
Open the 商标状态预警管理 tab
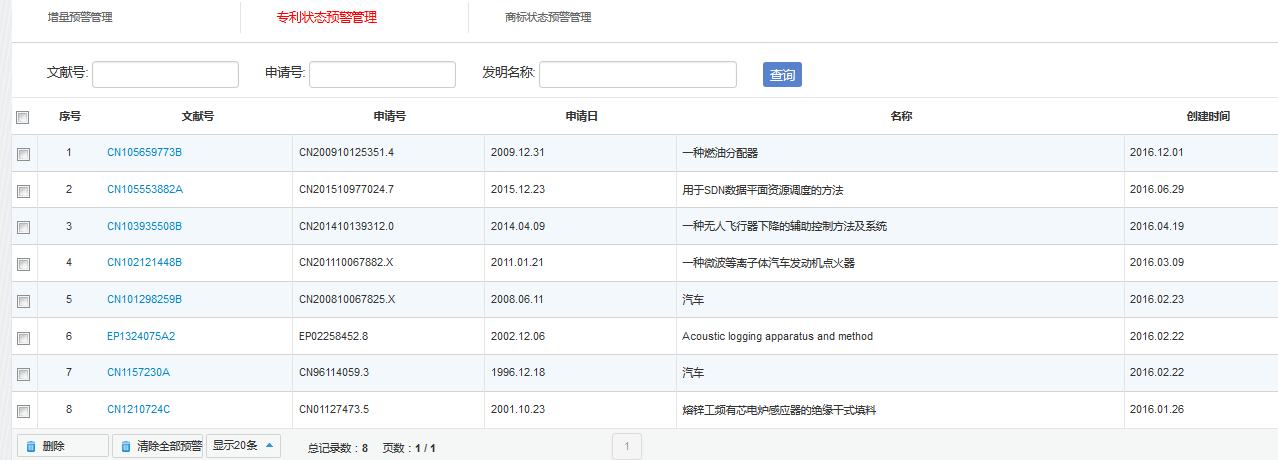click(x=548, y=17)
